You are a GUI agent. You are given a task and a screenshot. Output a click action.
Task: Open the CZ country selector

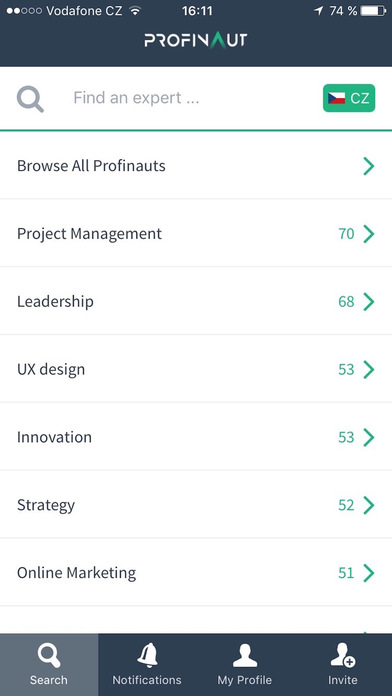pyautogui.click(x=349, y=98)
